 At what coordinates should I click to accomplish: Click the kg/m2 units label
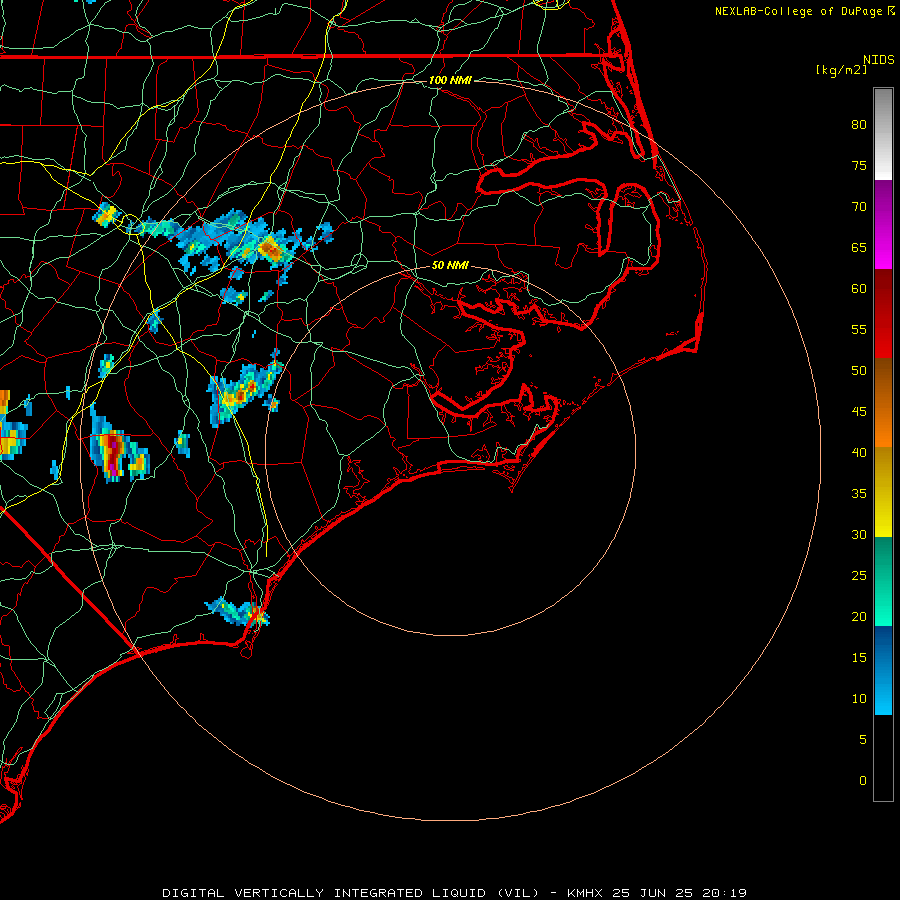841,70
